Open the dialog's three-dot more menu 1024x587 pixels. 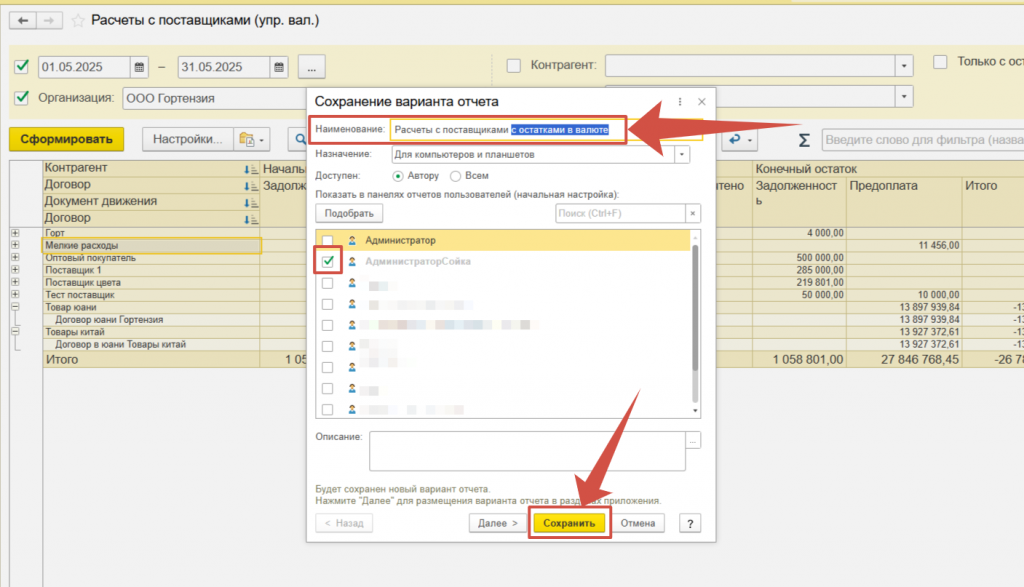pyautogui.click(x=680, y=102)
